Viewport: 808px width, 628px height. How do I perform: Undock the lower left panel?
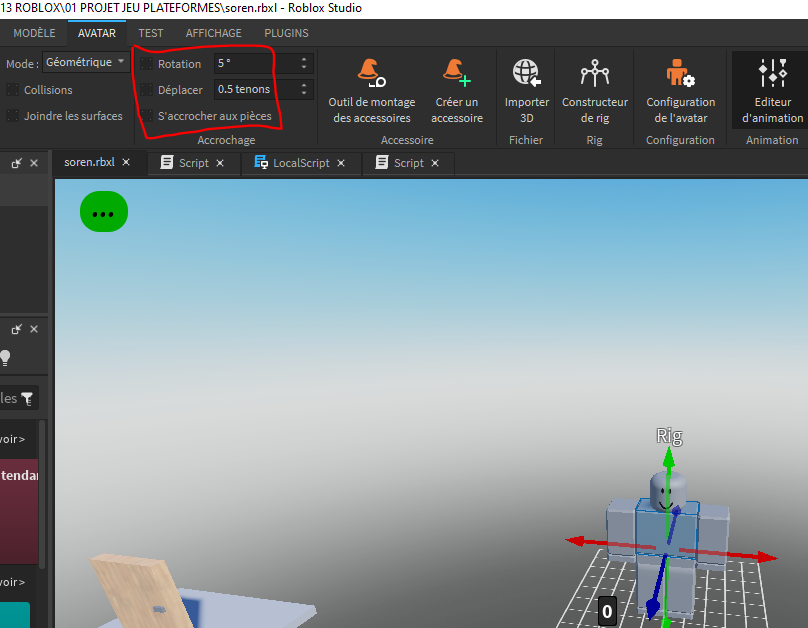[x=16, y=329]
